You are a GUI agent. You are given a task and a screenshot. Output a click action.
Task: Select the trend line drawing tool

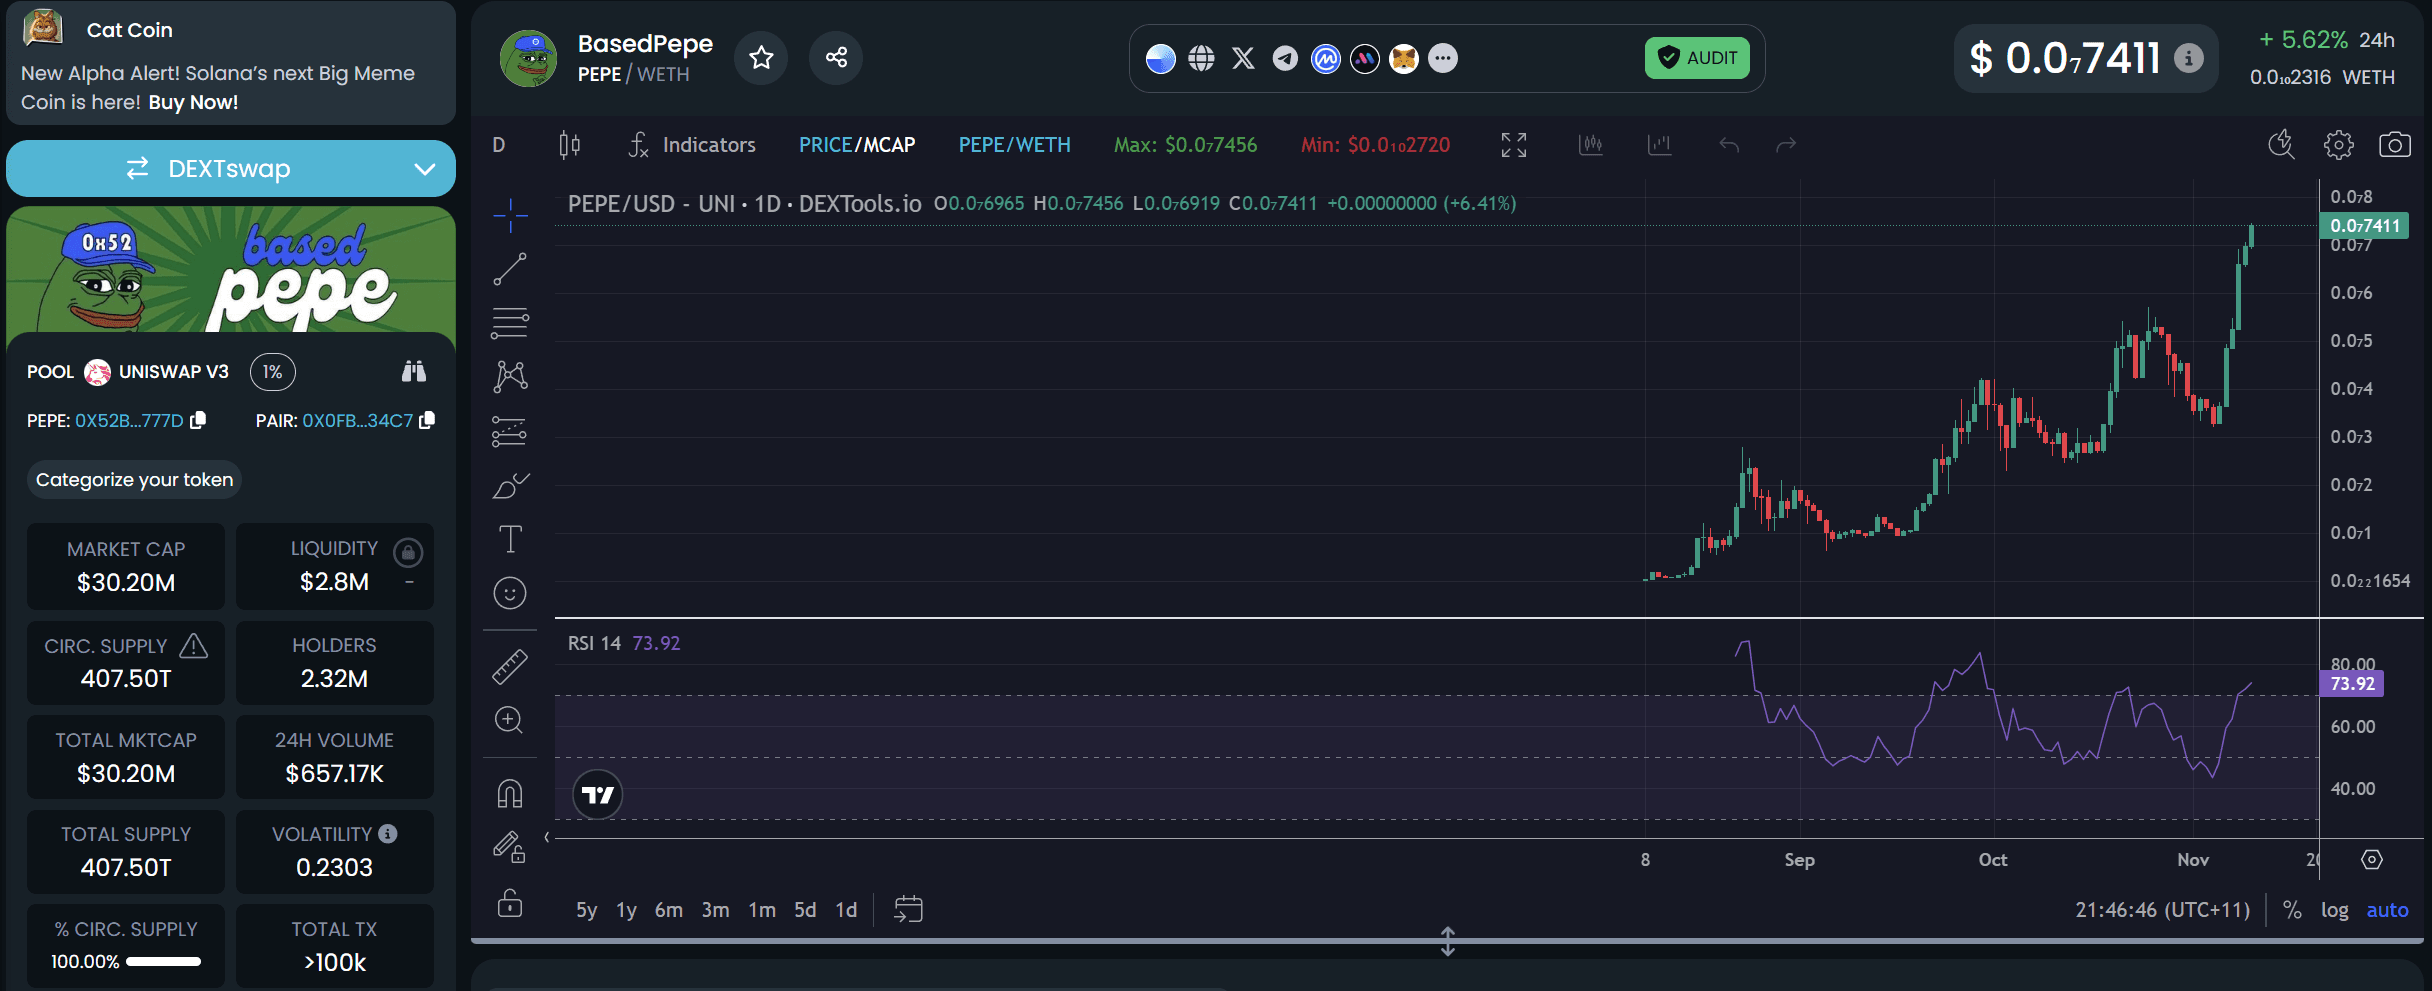coord(510,269)
